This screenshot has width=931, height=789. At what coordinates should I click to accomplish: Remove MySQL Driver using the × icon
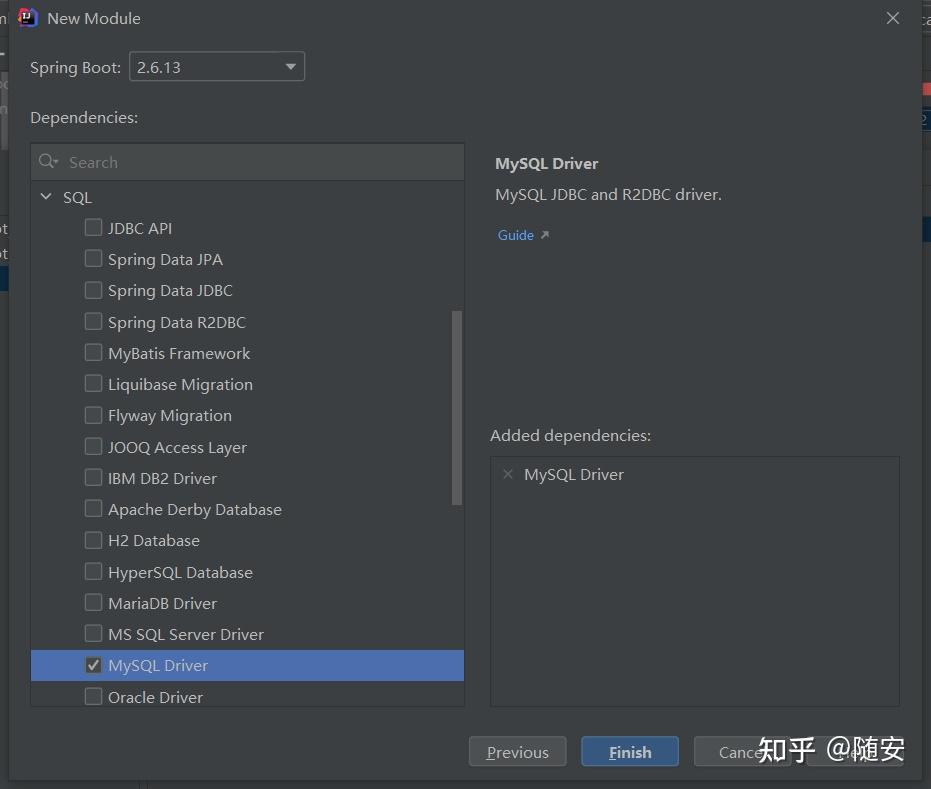[508, 474]
